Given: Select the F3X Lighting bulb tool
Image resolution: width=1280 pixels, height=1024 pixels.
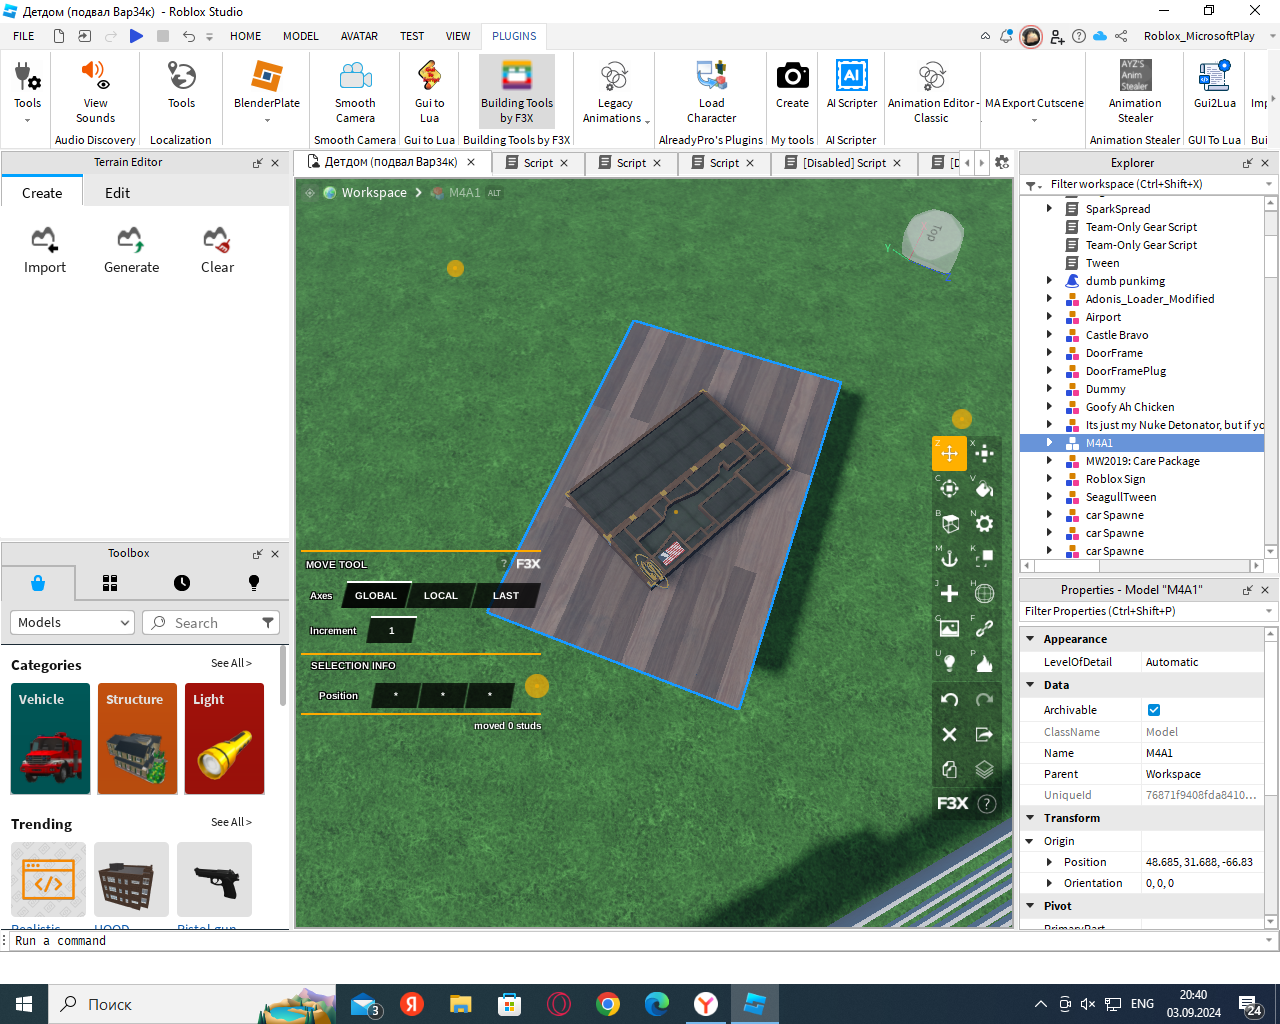Looking at the screenshot, I should click(x=949, y=663).
